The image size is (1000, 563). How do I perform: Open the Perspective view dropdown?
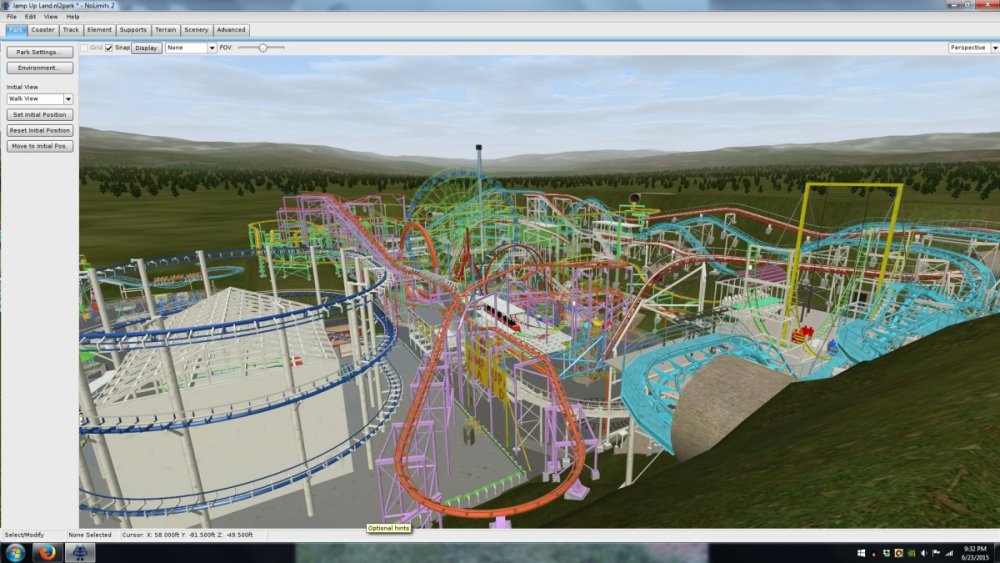coord(970,47)
